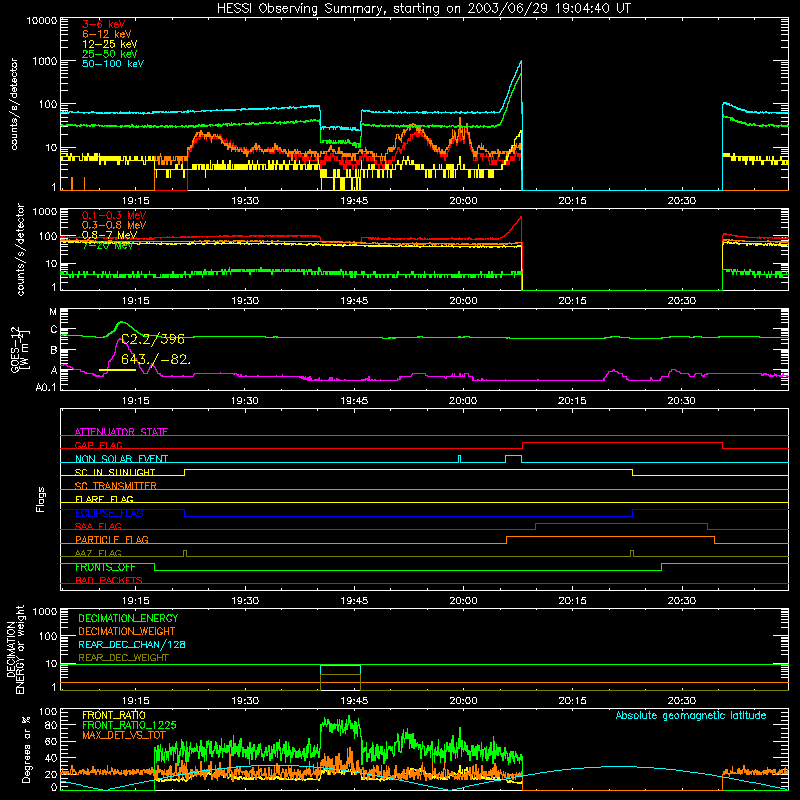
Task: Click the MAX_DET_VS_TOT legend label
Action: click(124, 735)
